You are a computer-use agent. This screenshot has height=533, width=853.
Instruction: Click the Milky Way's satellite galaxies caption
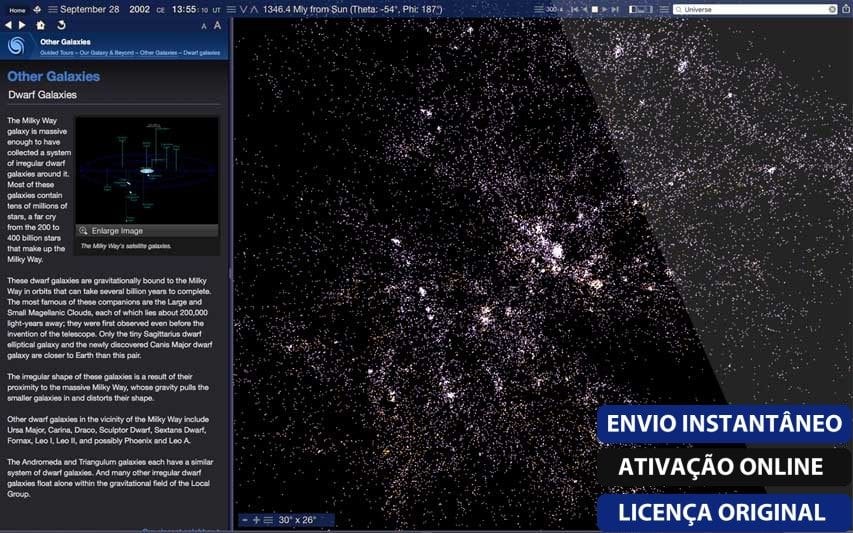click(x=126, y=246)
